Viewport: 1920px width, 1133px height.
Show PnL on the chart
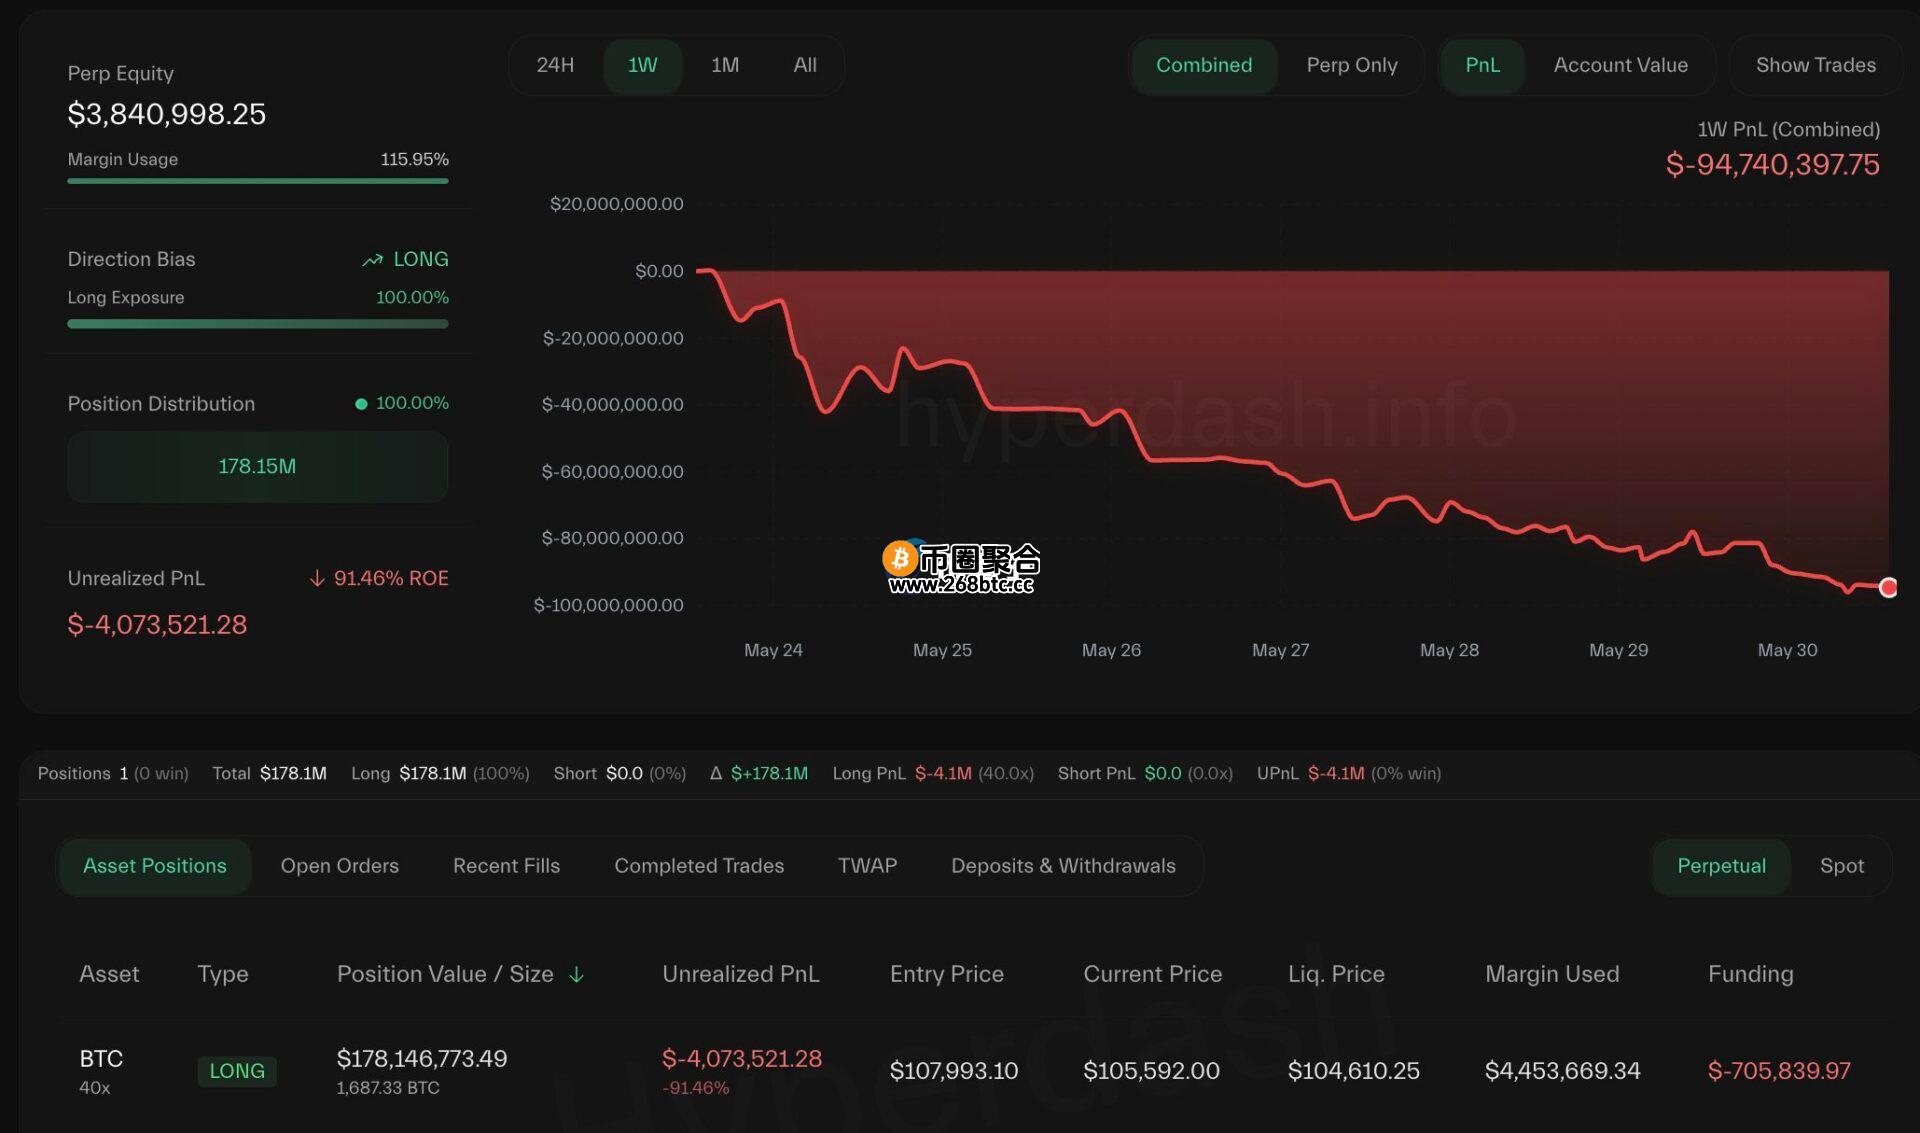pyautogui.click(x=1482, y=65)
